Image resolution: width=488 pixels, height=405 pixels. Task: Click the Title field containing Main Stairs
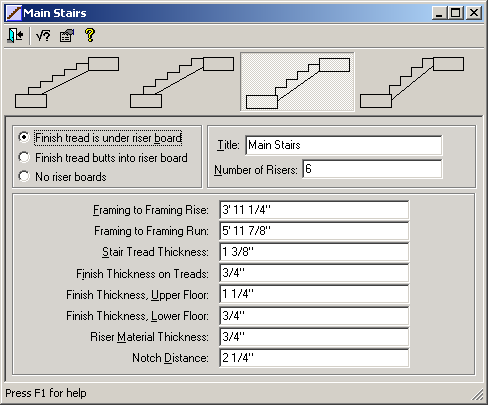click(344, 145)
